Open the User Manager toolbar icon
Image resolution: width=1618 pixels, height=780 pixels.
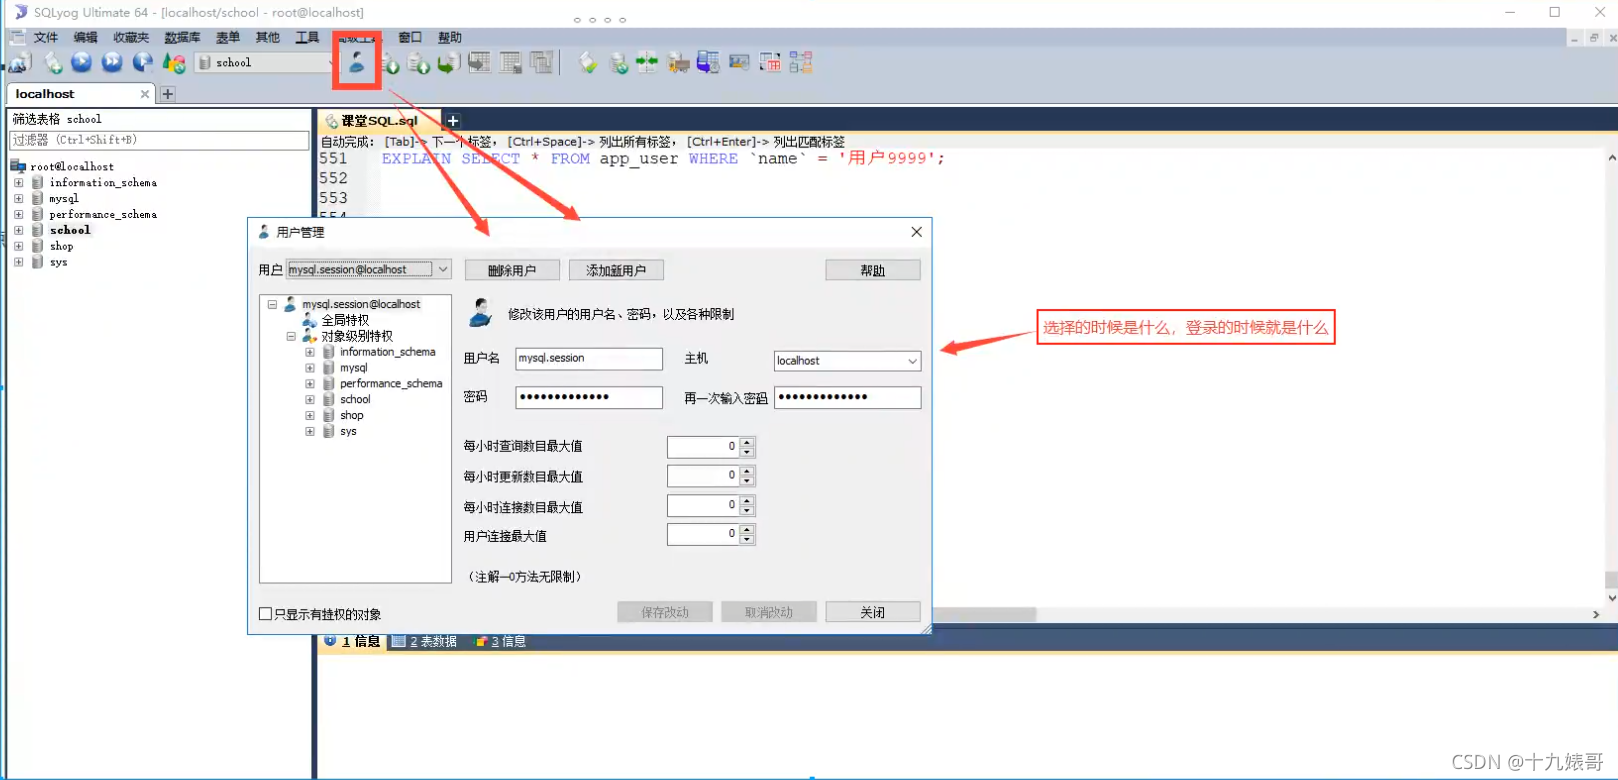(356, 63)
